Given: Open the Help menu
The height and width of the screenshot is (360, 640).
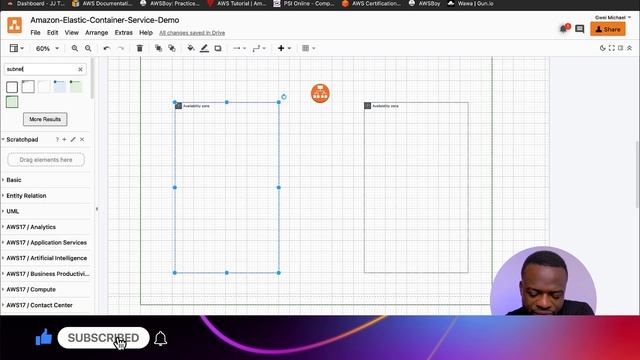Looking at the screenshot, I should coord(146,33).
